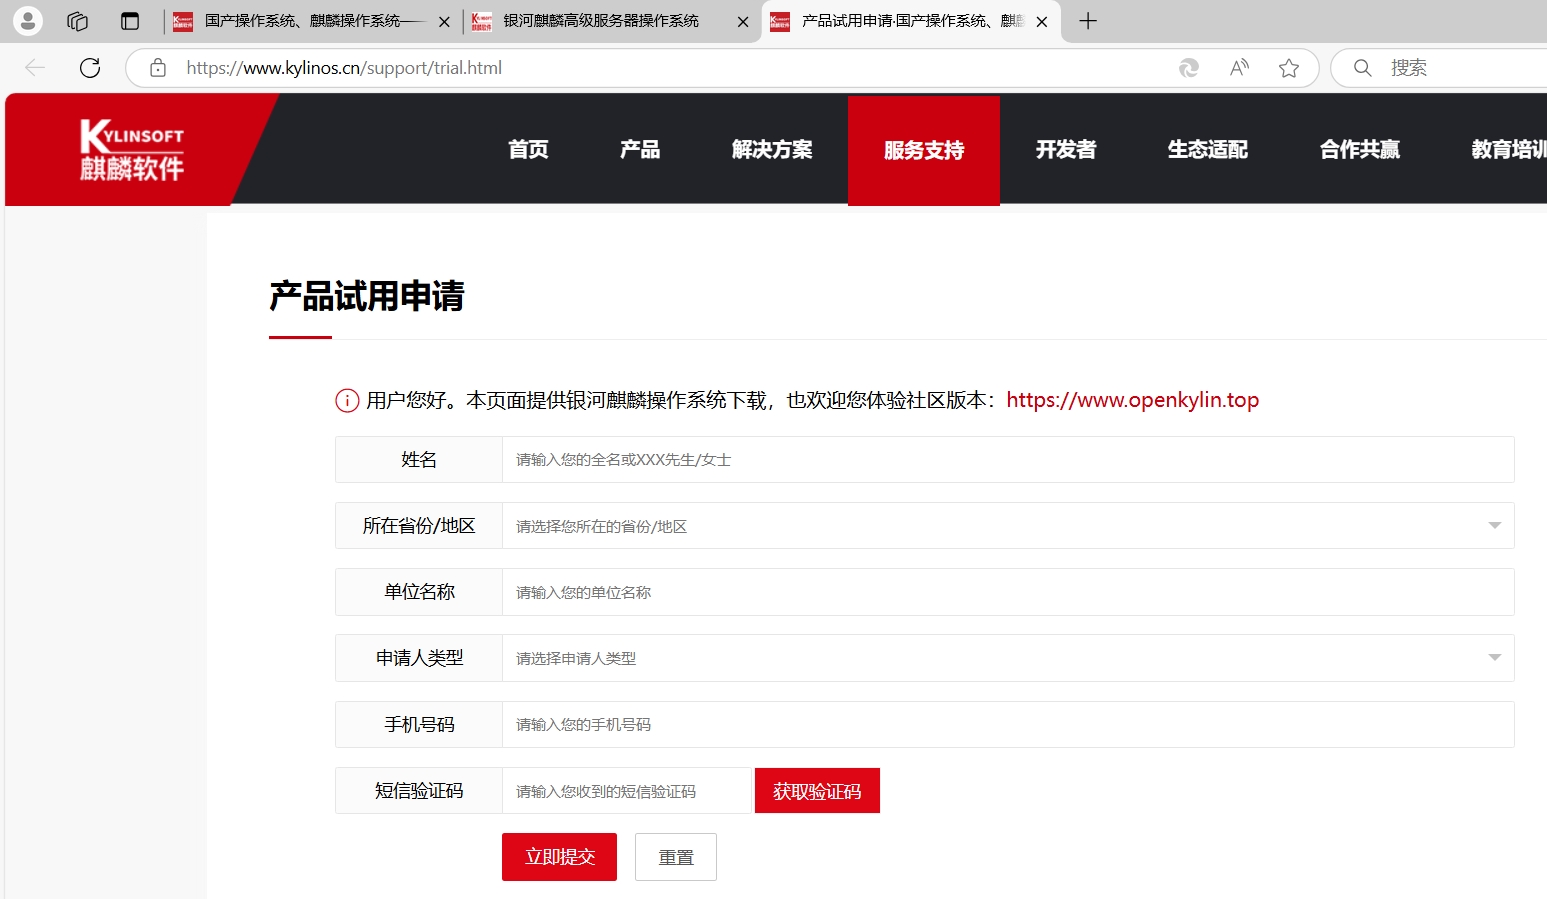Click the browser address bar URL
This screenshot has height=899, width=1547.
click(x=344, y=68)
